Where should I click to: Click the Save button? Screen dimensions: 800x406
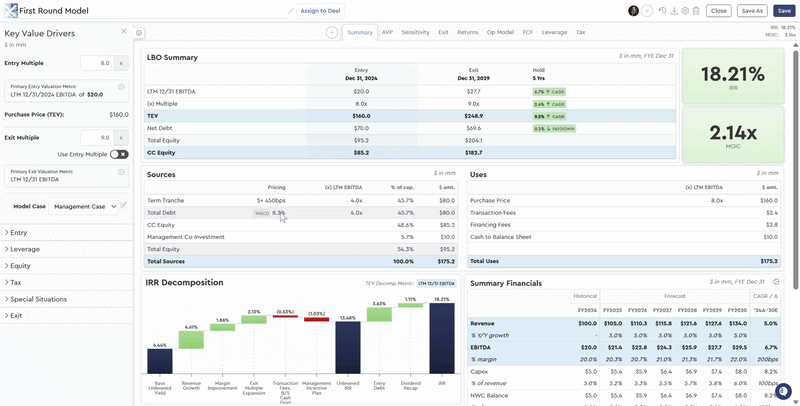[x=784, y=11]
